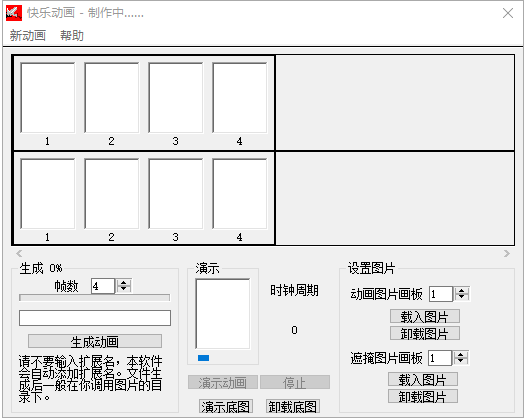Viewport: 526px width, 420px height.
Task: Click 卸载图片 under 动画图片画板
Action: pyautogui.click(x=425, y=333)
